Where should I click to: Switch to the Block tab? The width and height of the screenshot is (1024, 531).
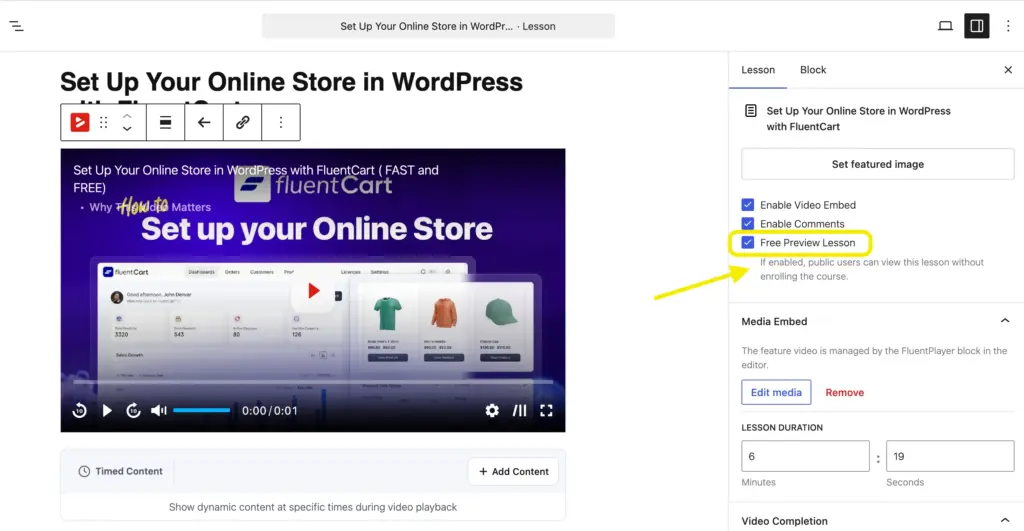(x=813, y=70)
